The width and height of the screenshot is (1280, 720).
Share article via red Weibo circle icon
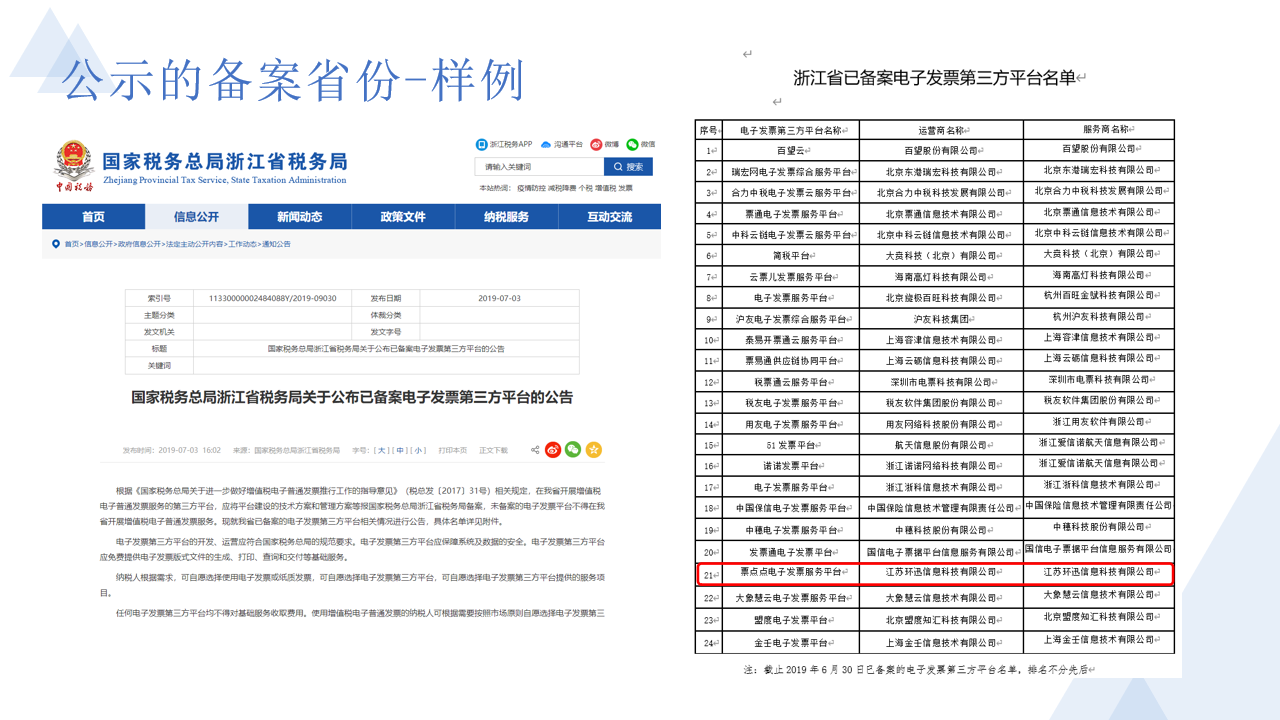point(553,450)
